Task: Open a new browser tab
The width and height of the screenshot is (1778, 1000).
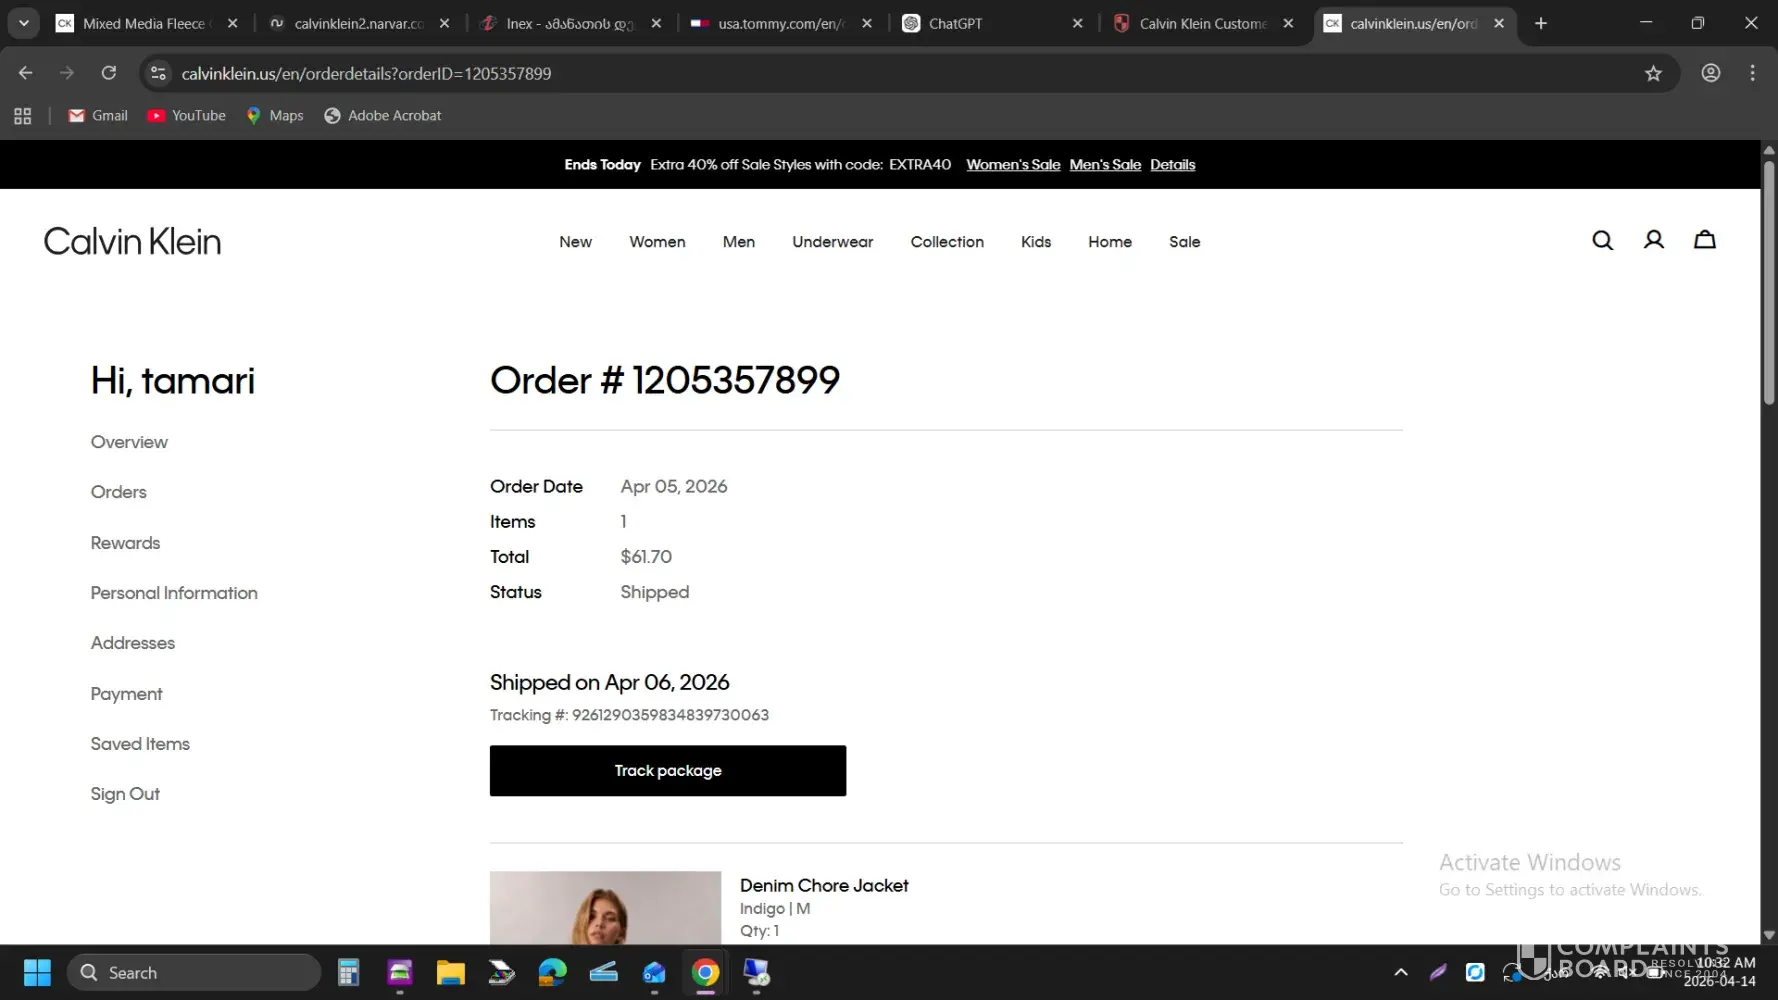Action: point(1541,23)
